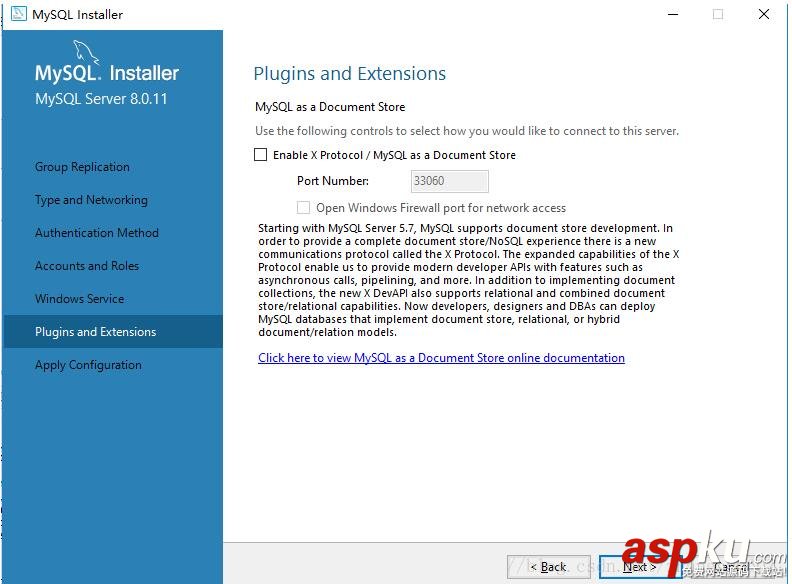Click the Port Number label

(x=333, y=181)
